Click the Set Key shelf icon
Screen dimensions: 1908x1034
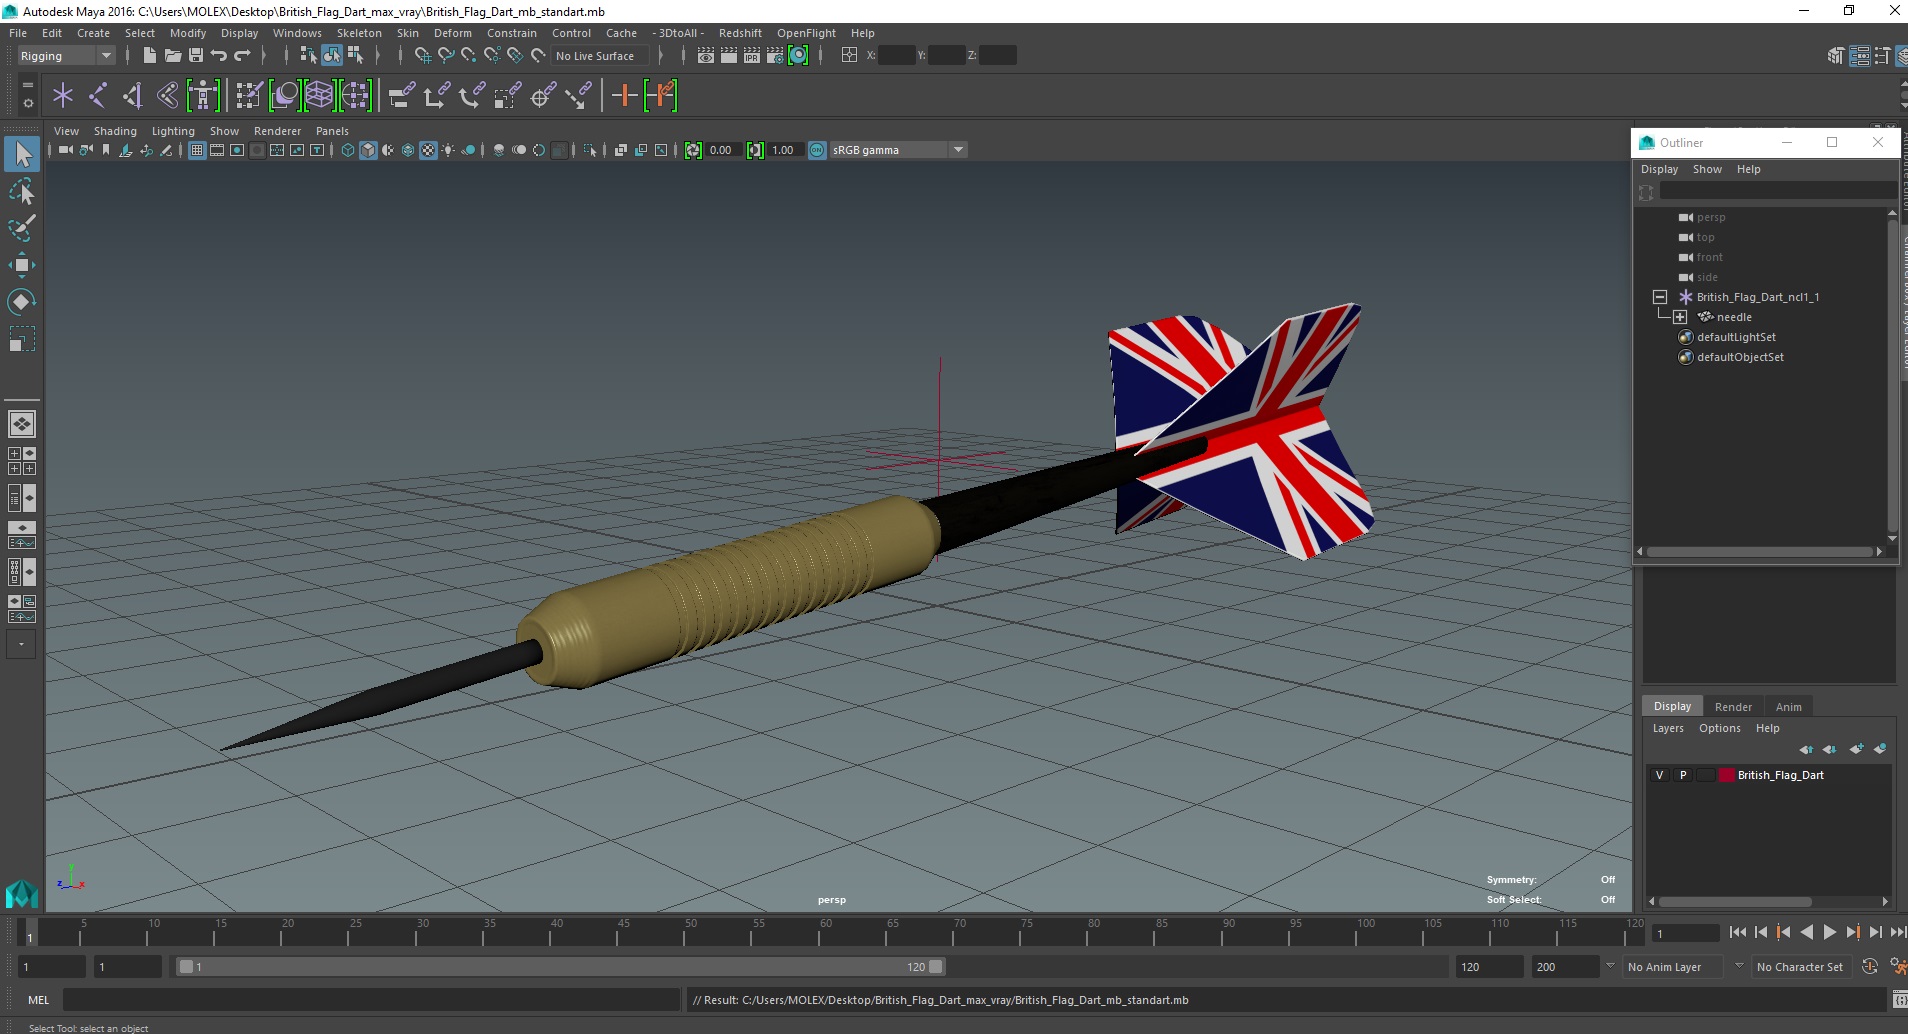pos(625,96)
